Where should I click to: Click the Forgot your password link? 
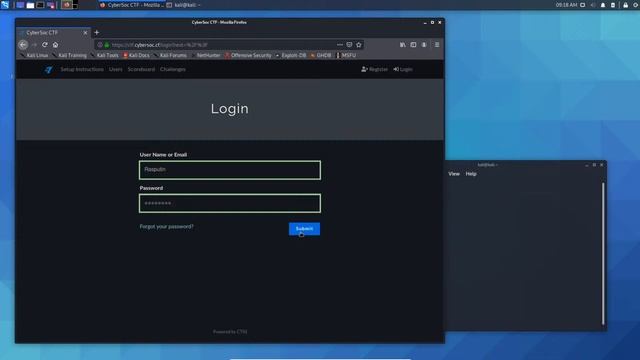tap(167, 227)
